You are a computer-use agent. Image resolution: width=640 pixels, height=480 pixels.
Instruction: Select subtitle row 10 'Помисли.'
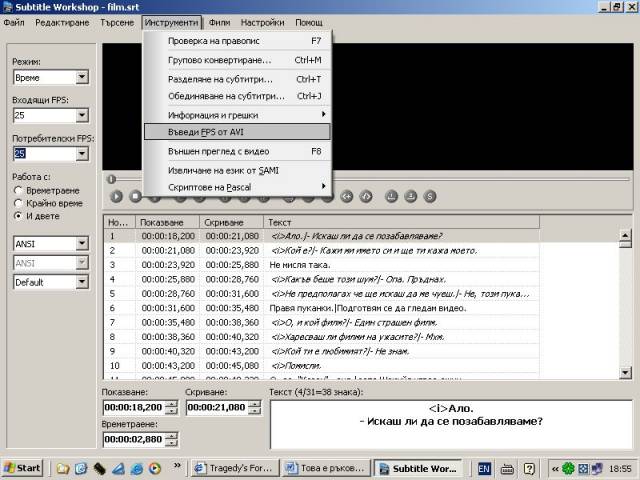[x=322, y=366]
